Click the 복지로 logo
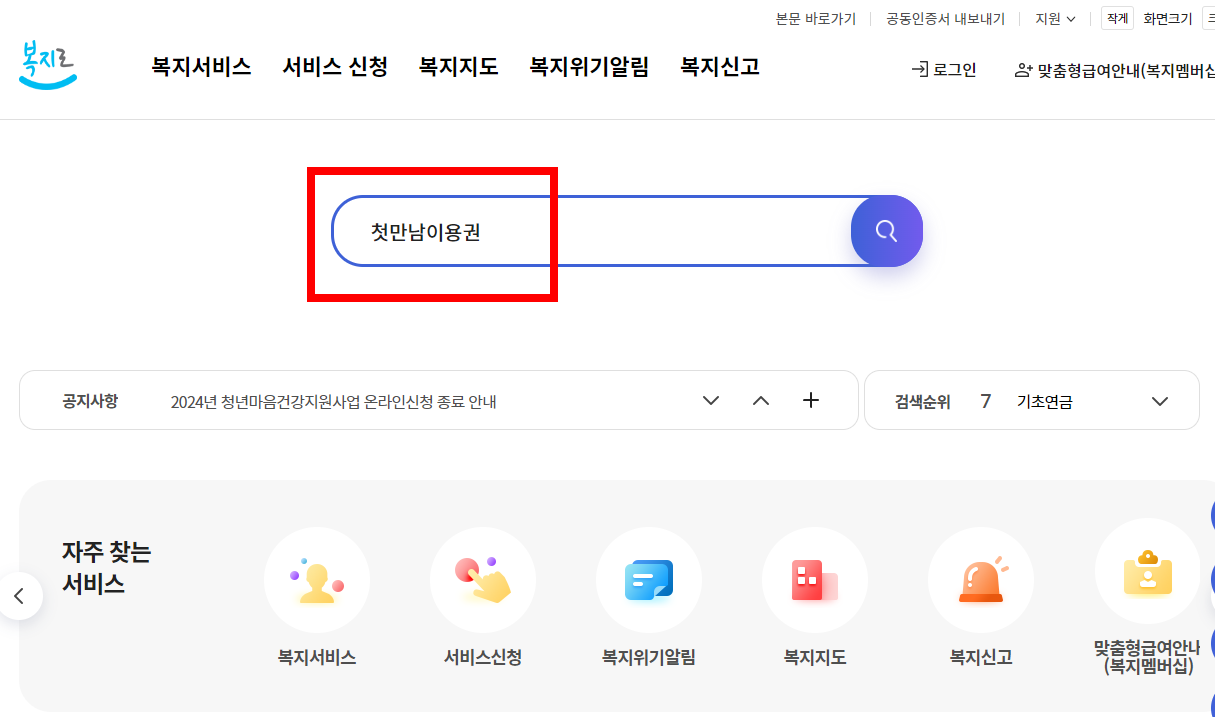The height and width of the screenshot is (717, 1215). click(48, 65)
